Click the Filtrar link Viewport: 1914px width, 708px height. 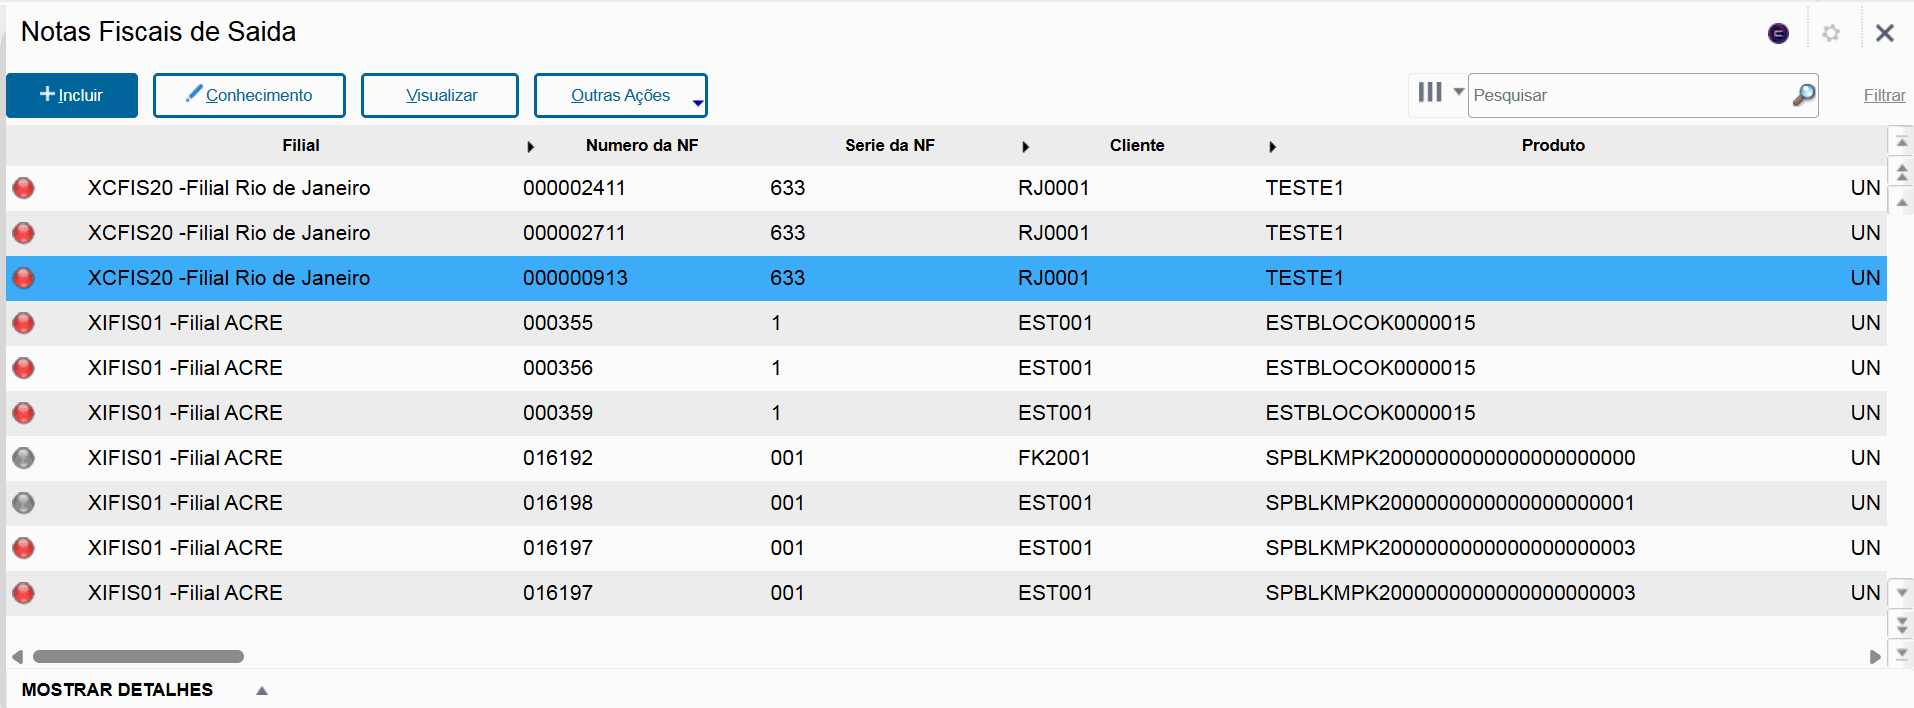point(1884,96)
